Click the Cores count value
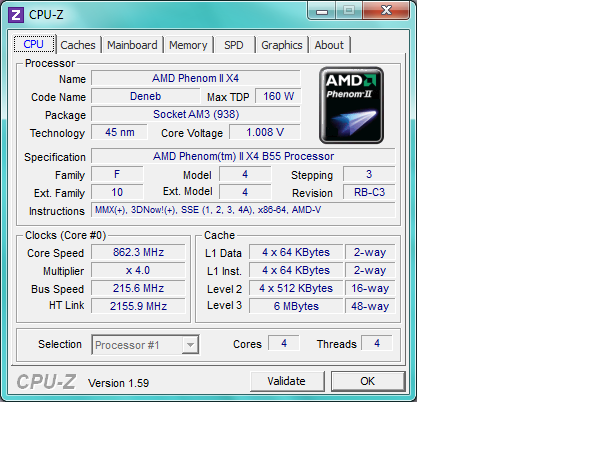Image resolution: width=614 pixels, height=460 pixels. click(x=284, y=343)
